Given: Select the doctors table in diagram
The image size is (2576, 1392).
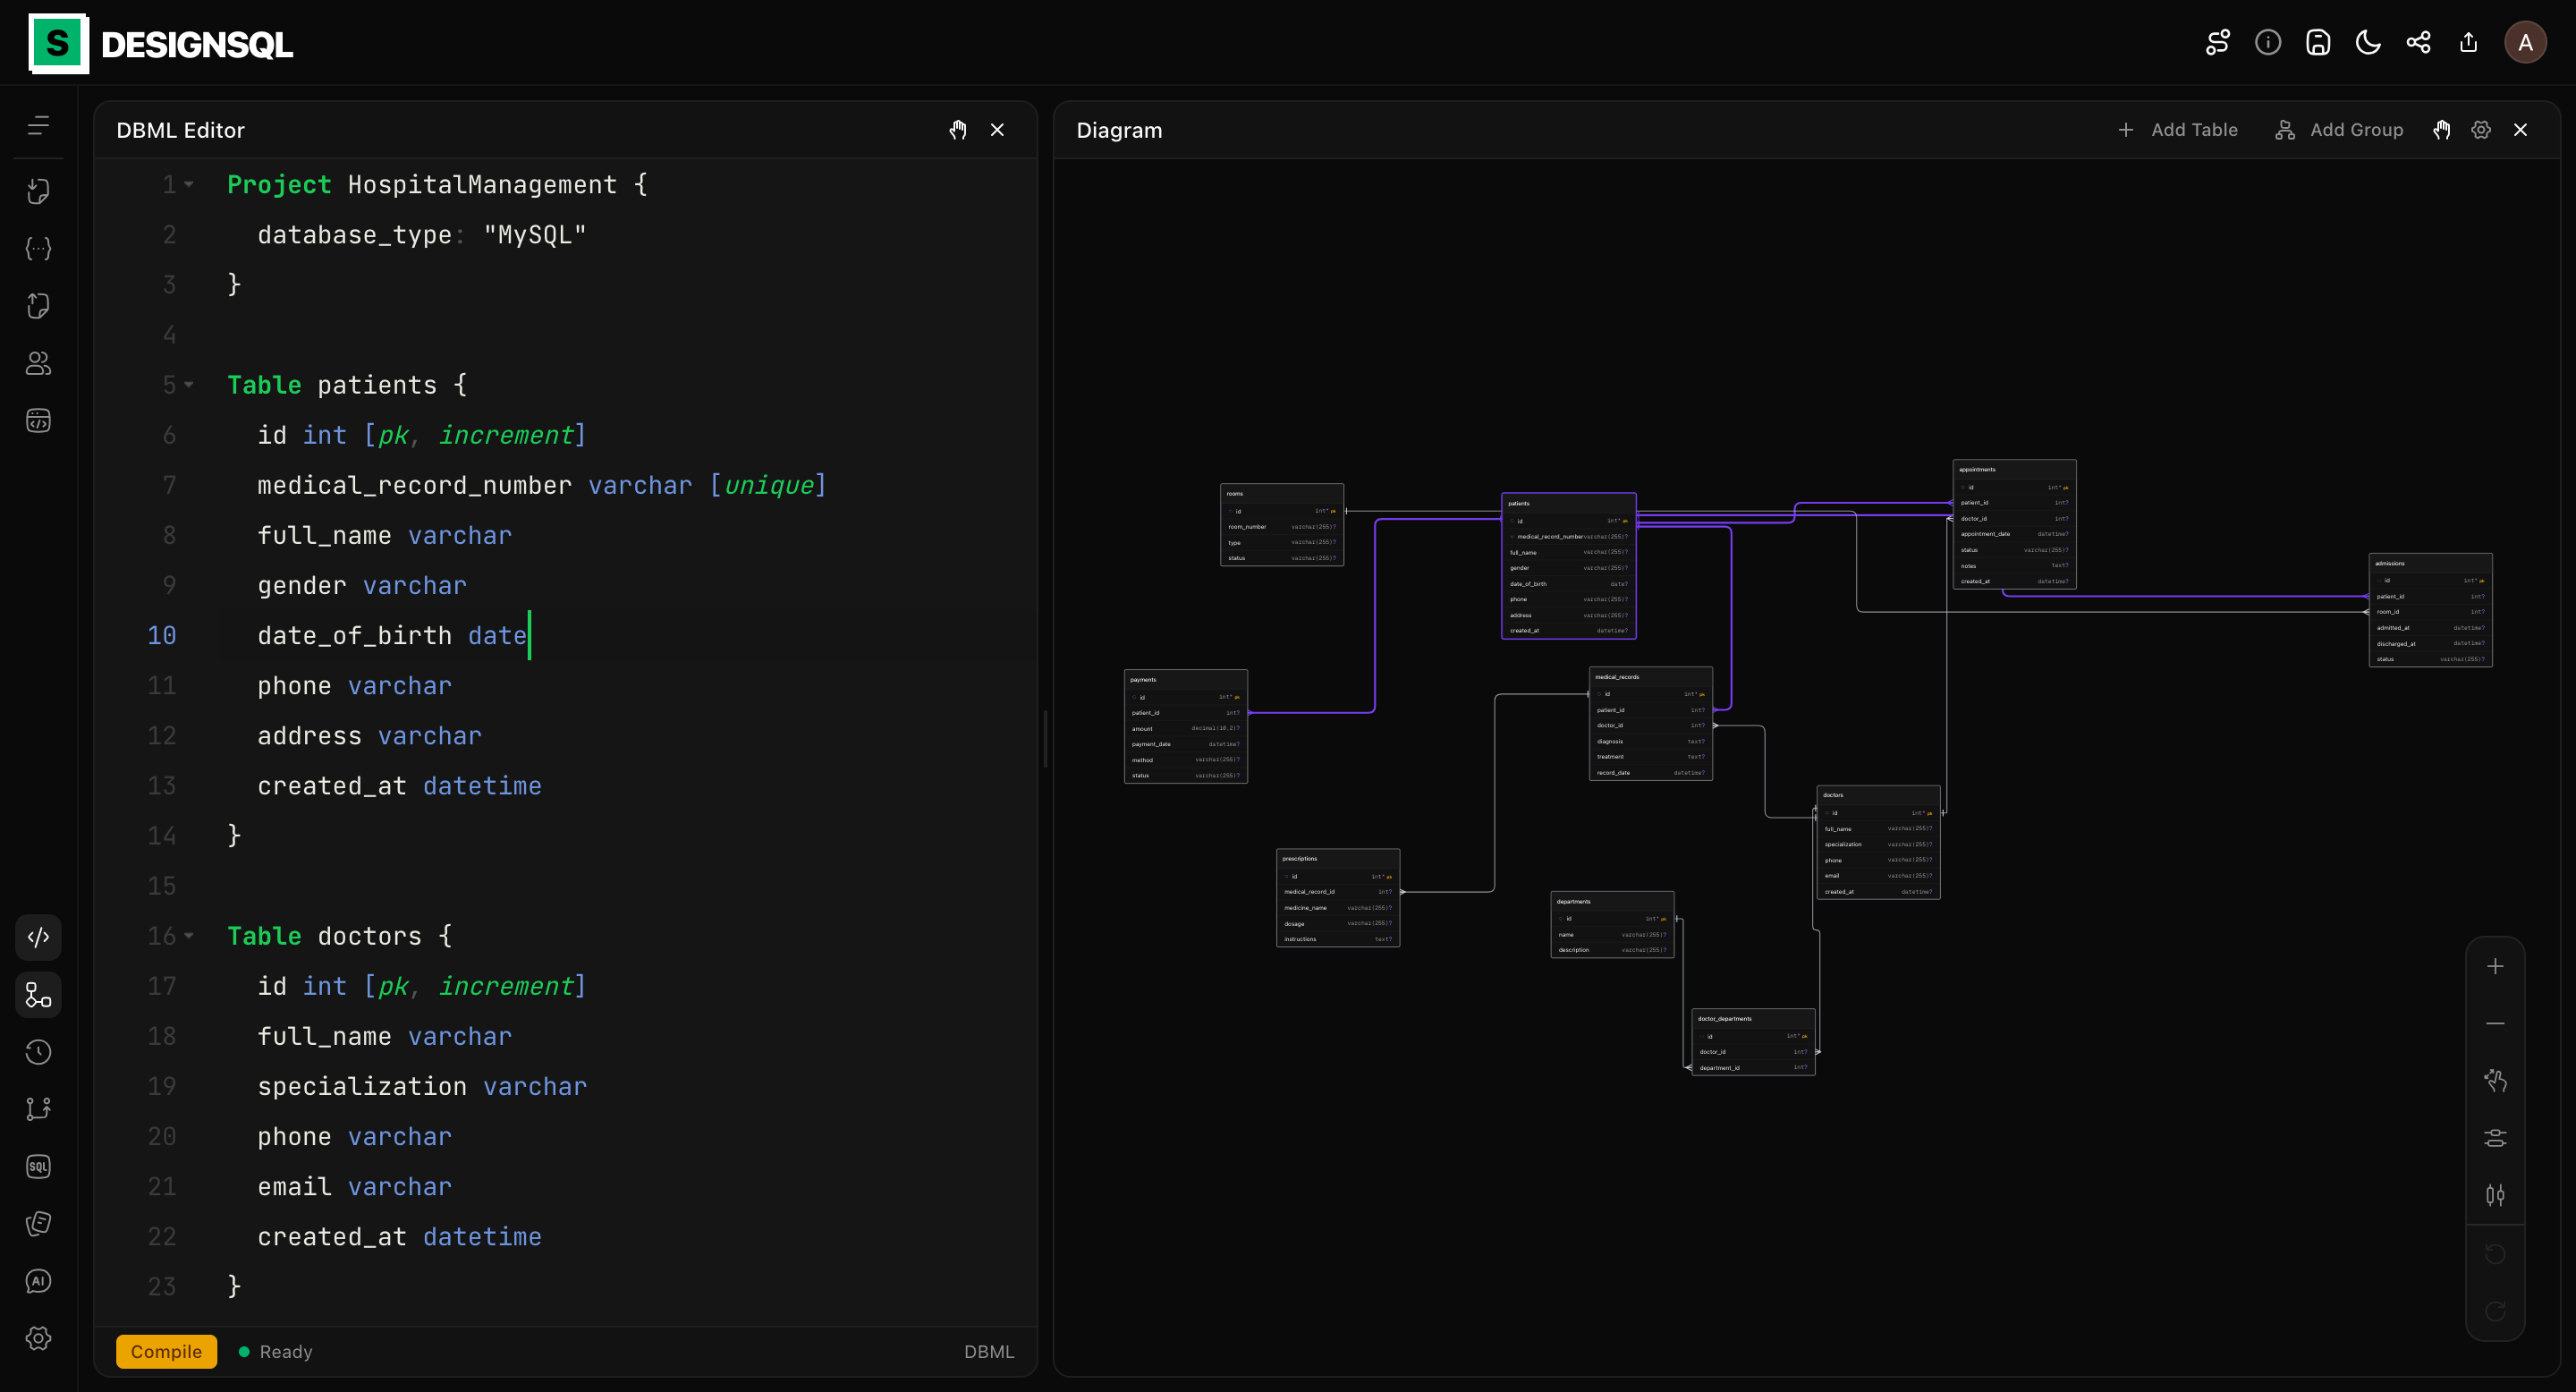Looking at the screenshot, I should tap(1878, 842).
